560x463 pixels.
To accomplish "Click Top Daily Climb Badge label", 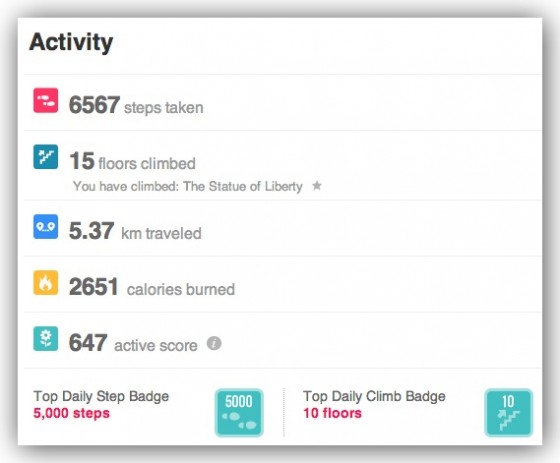I will (374, 397).
